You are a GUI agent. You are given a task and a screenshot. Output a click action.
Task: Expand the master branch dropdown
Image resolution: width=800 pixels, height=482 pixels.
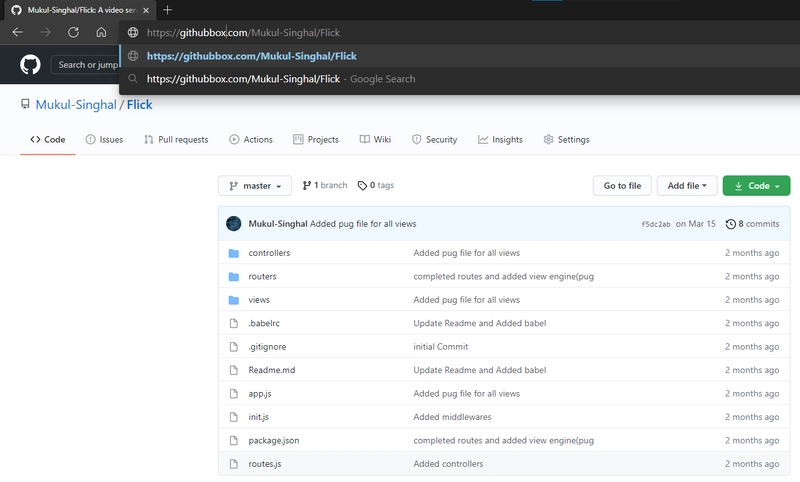255,186
